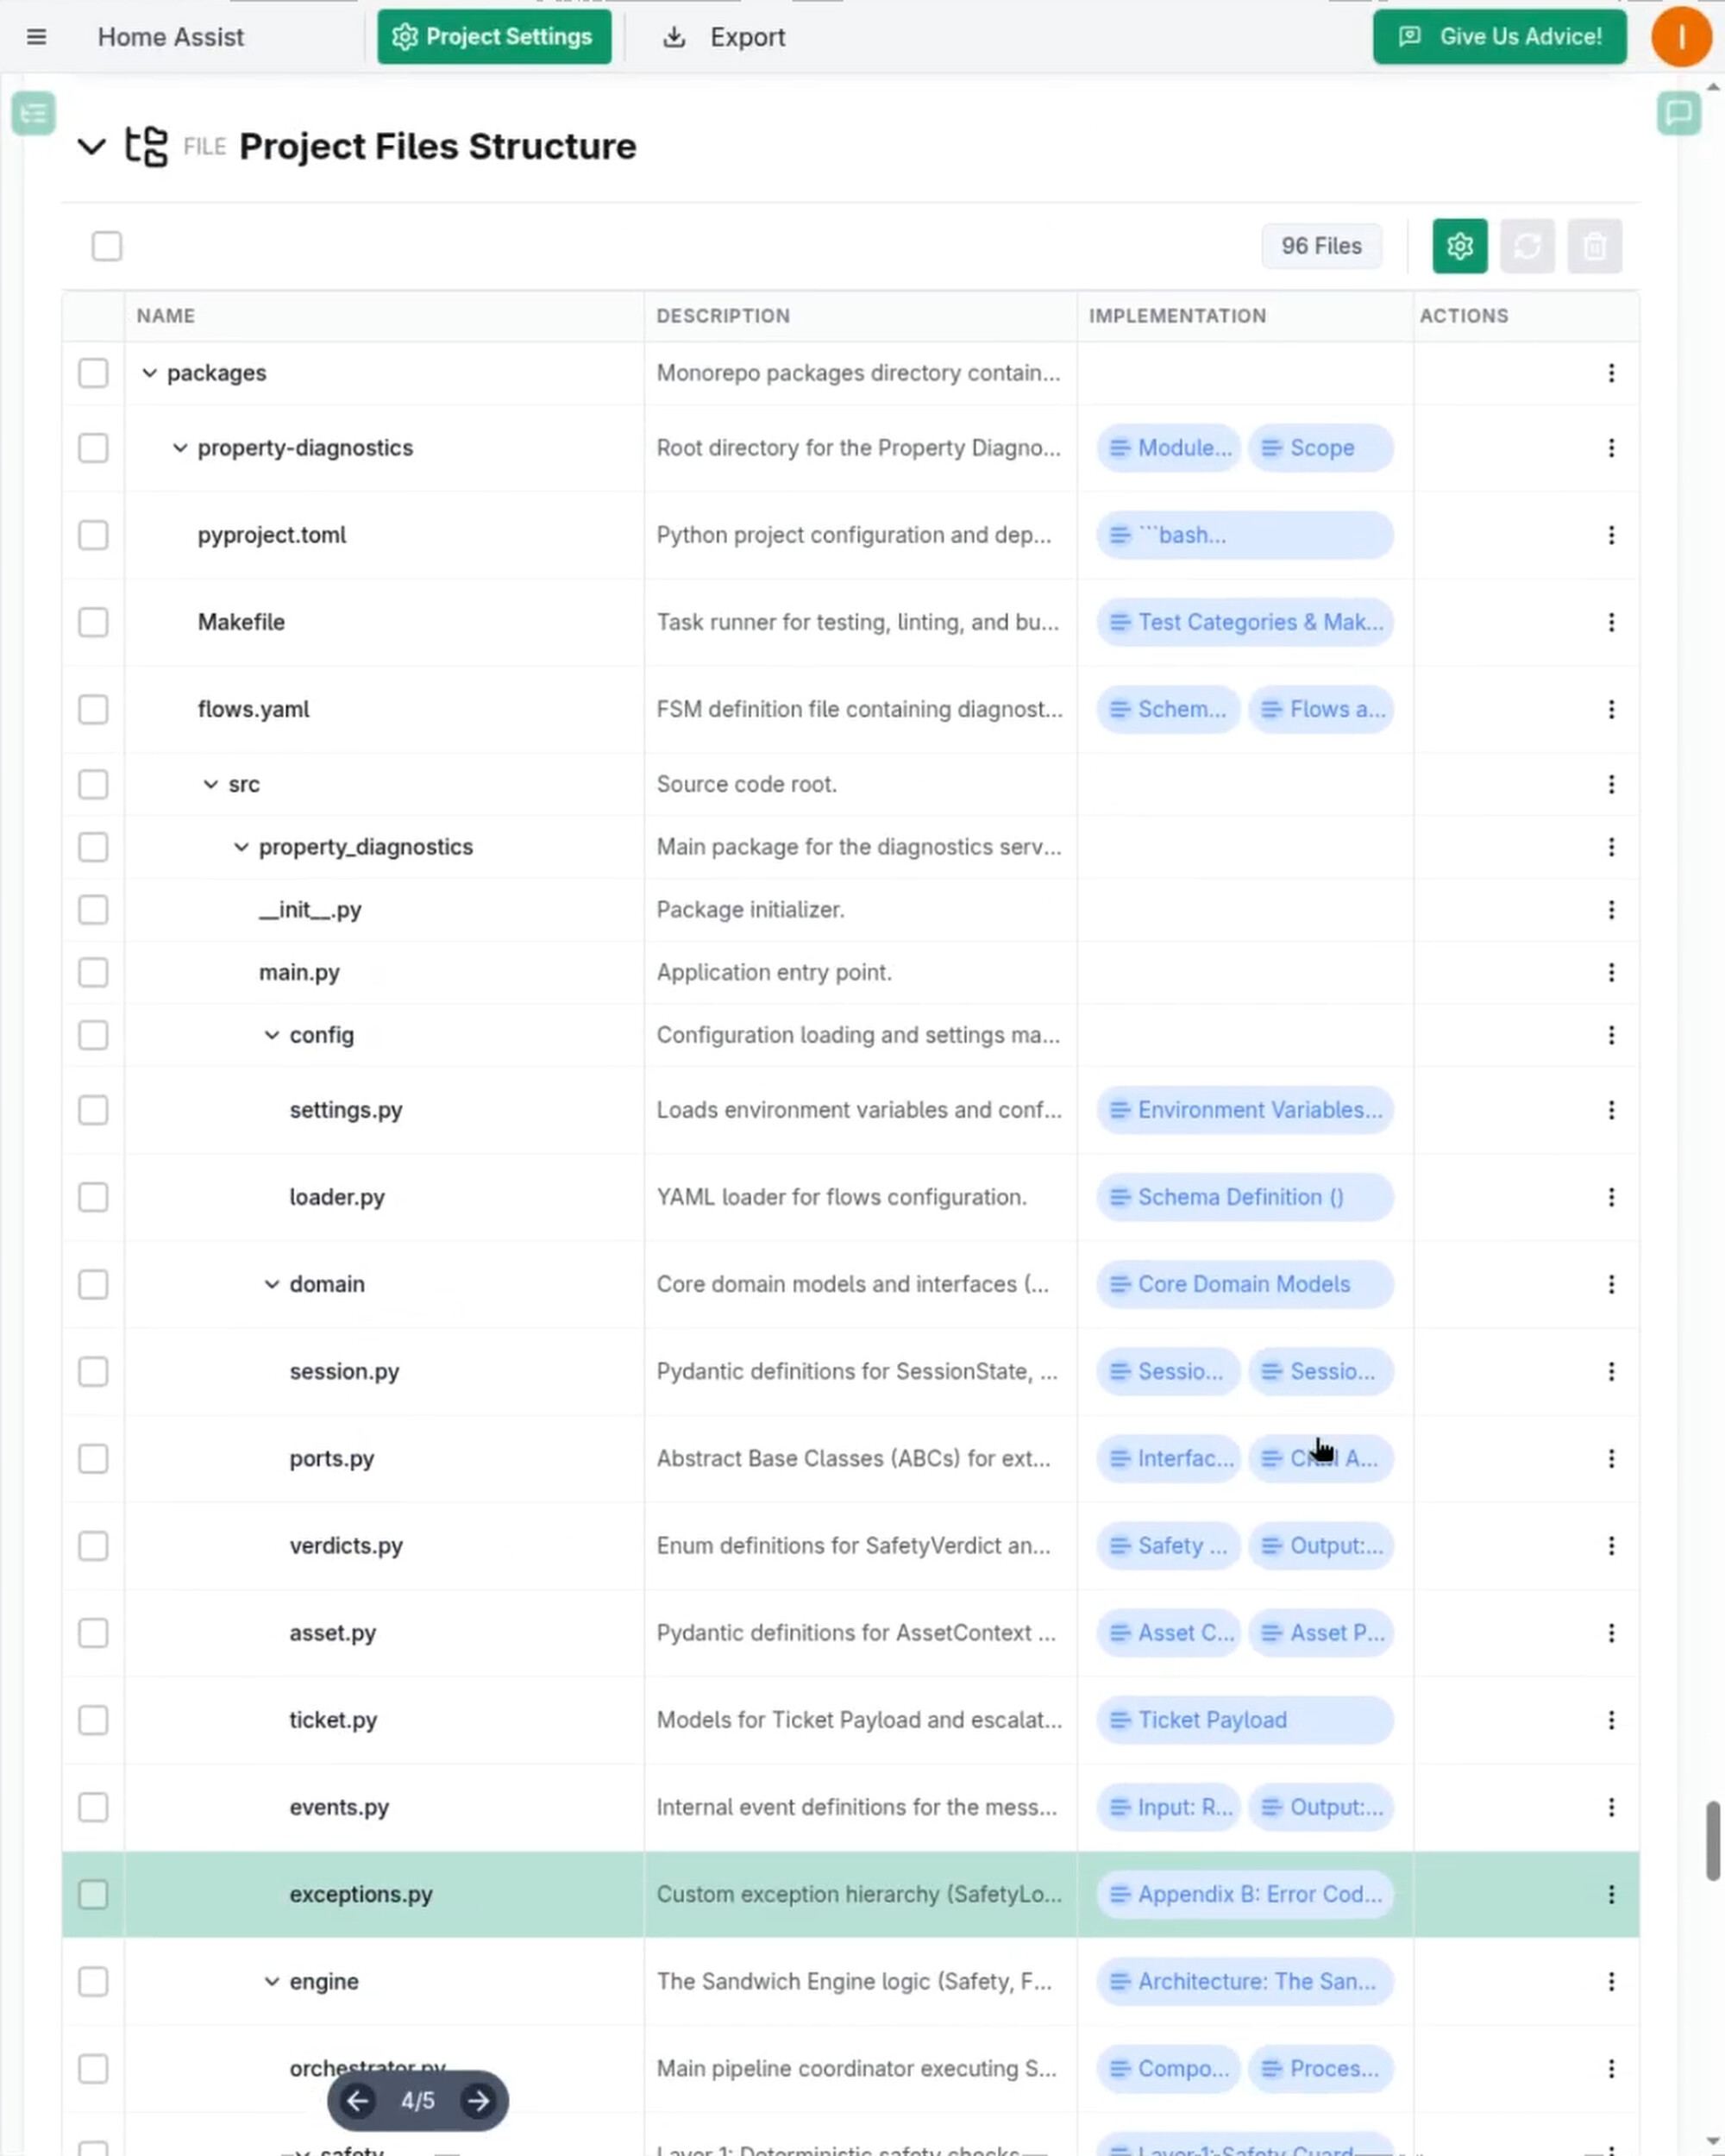Open the chat comments panel icon
The image size is (1725, 2156).
pyautogui.click(x=1678, y=113)
